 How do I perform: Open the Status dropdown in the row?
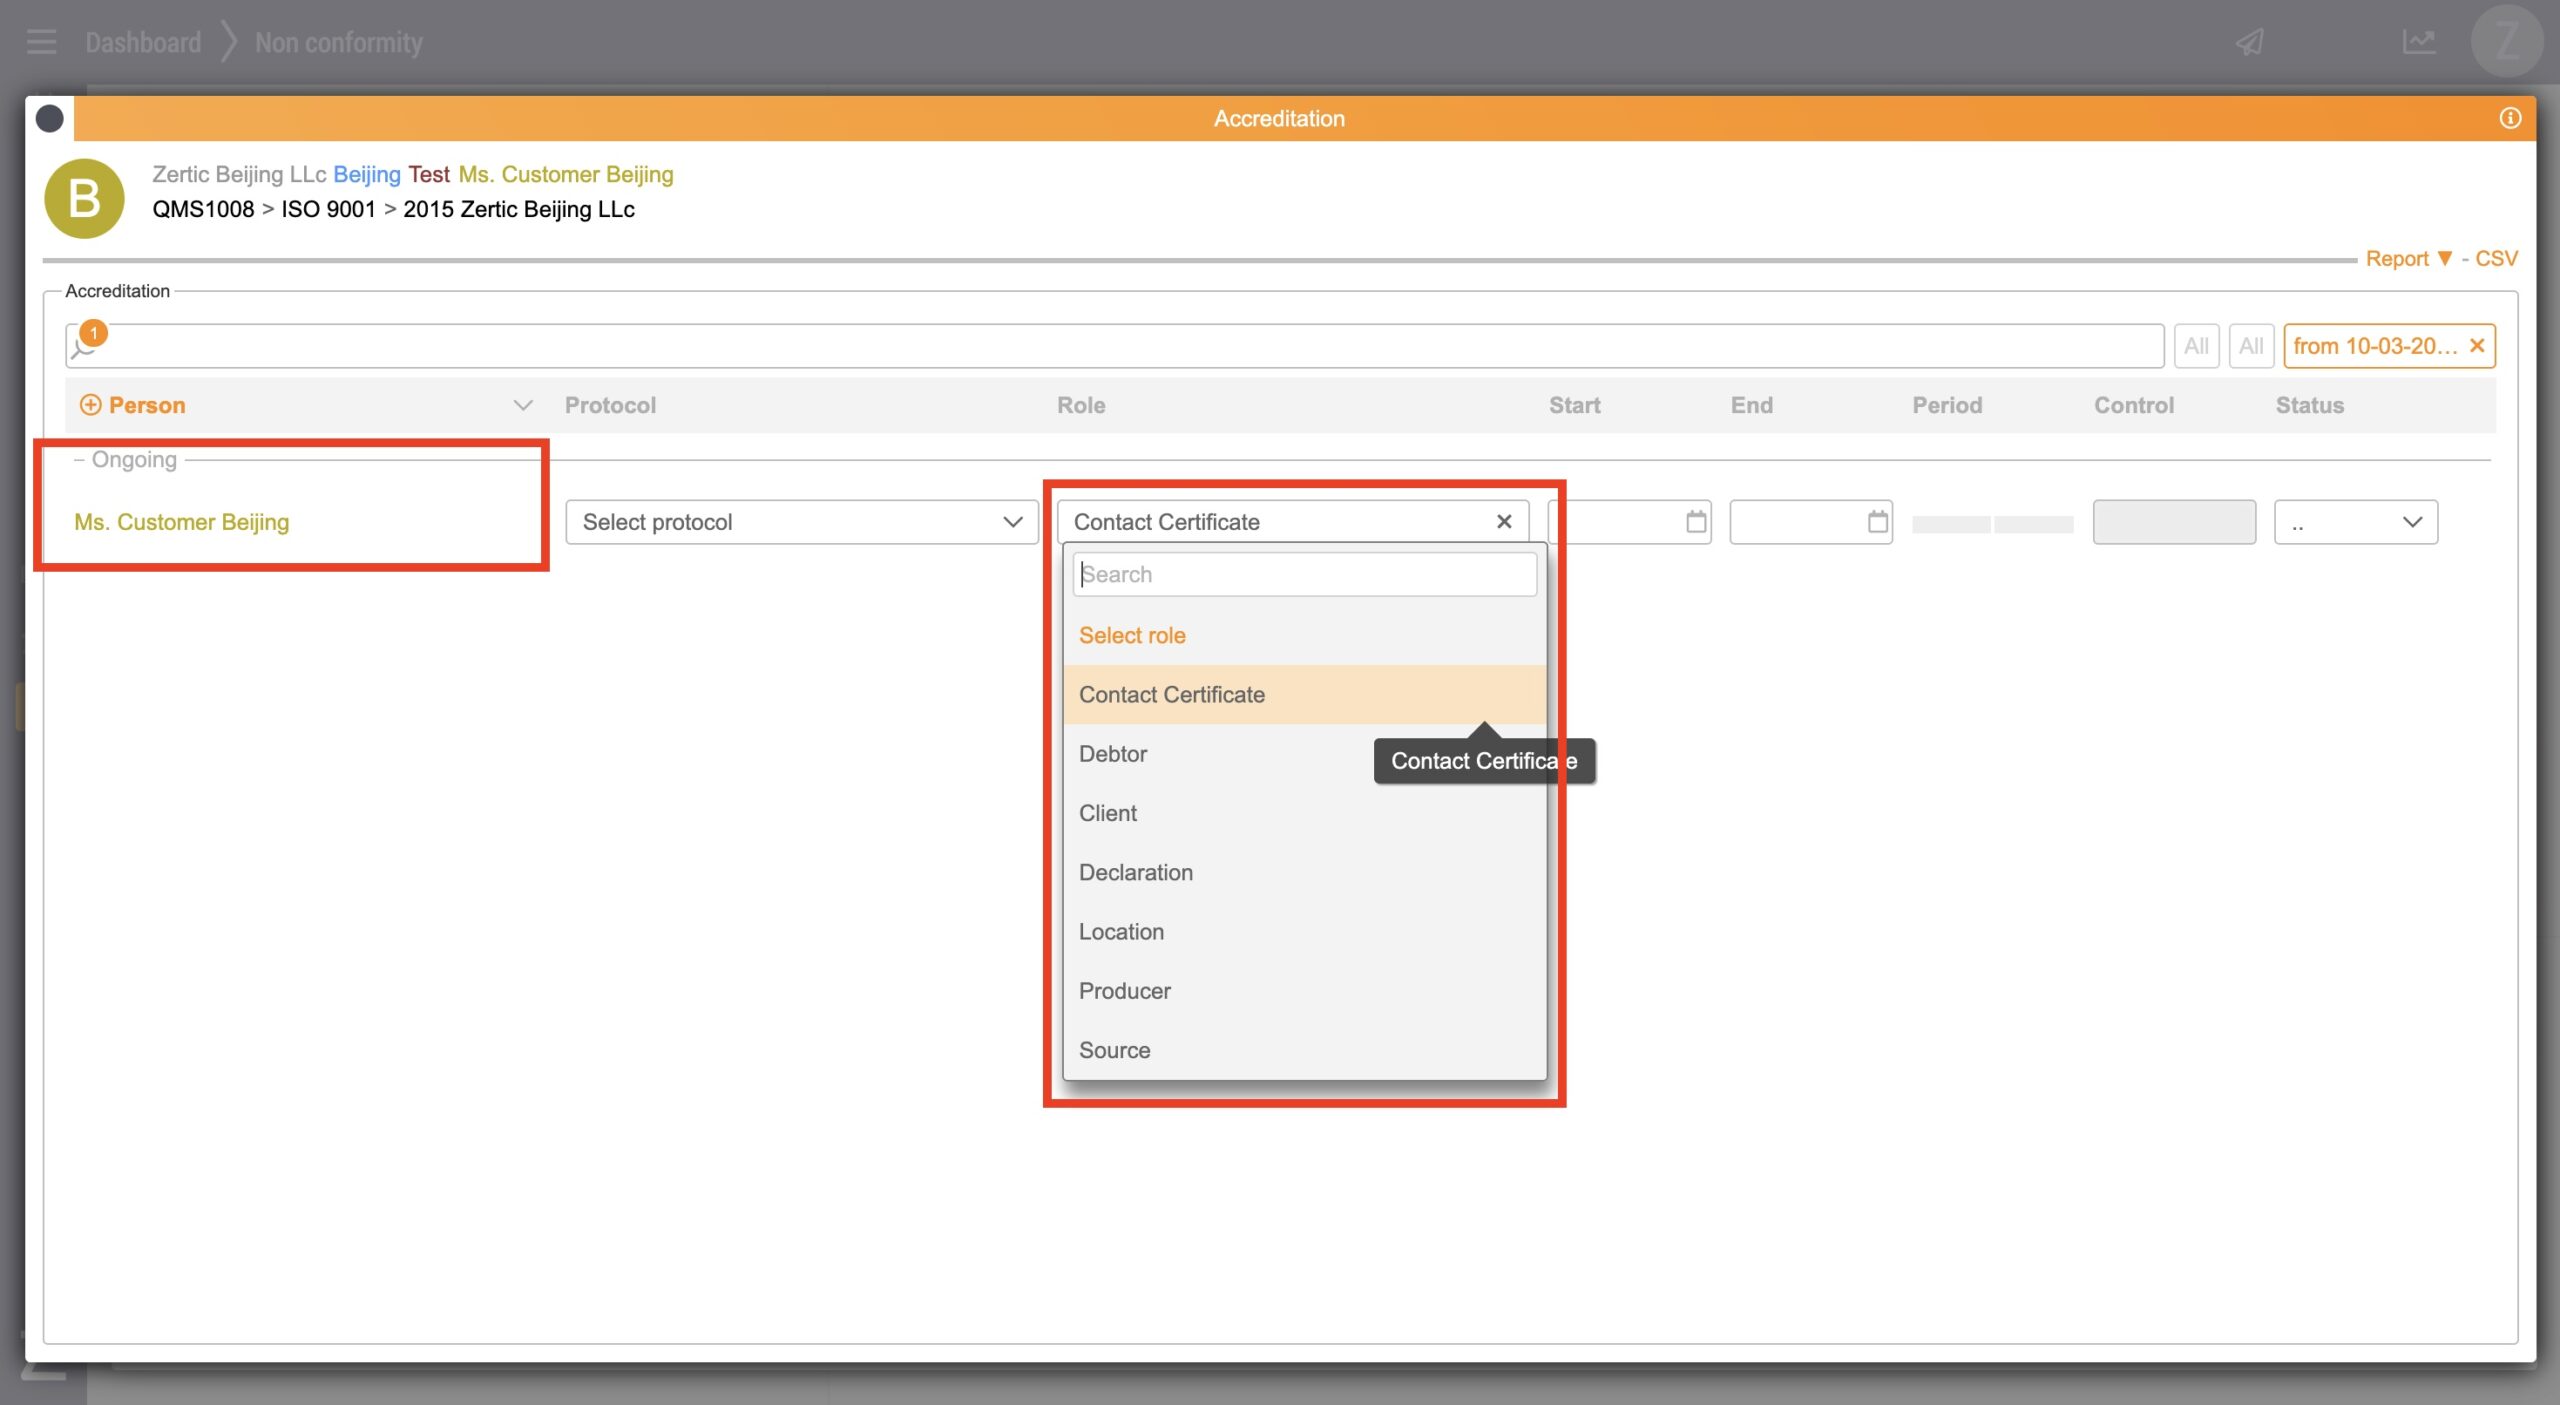click(2355, 522)
